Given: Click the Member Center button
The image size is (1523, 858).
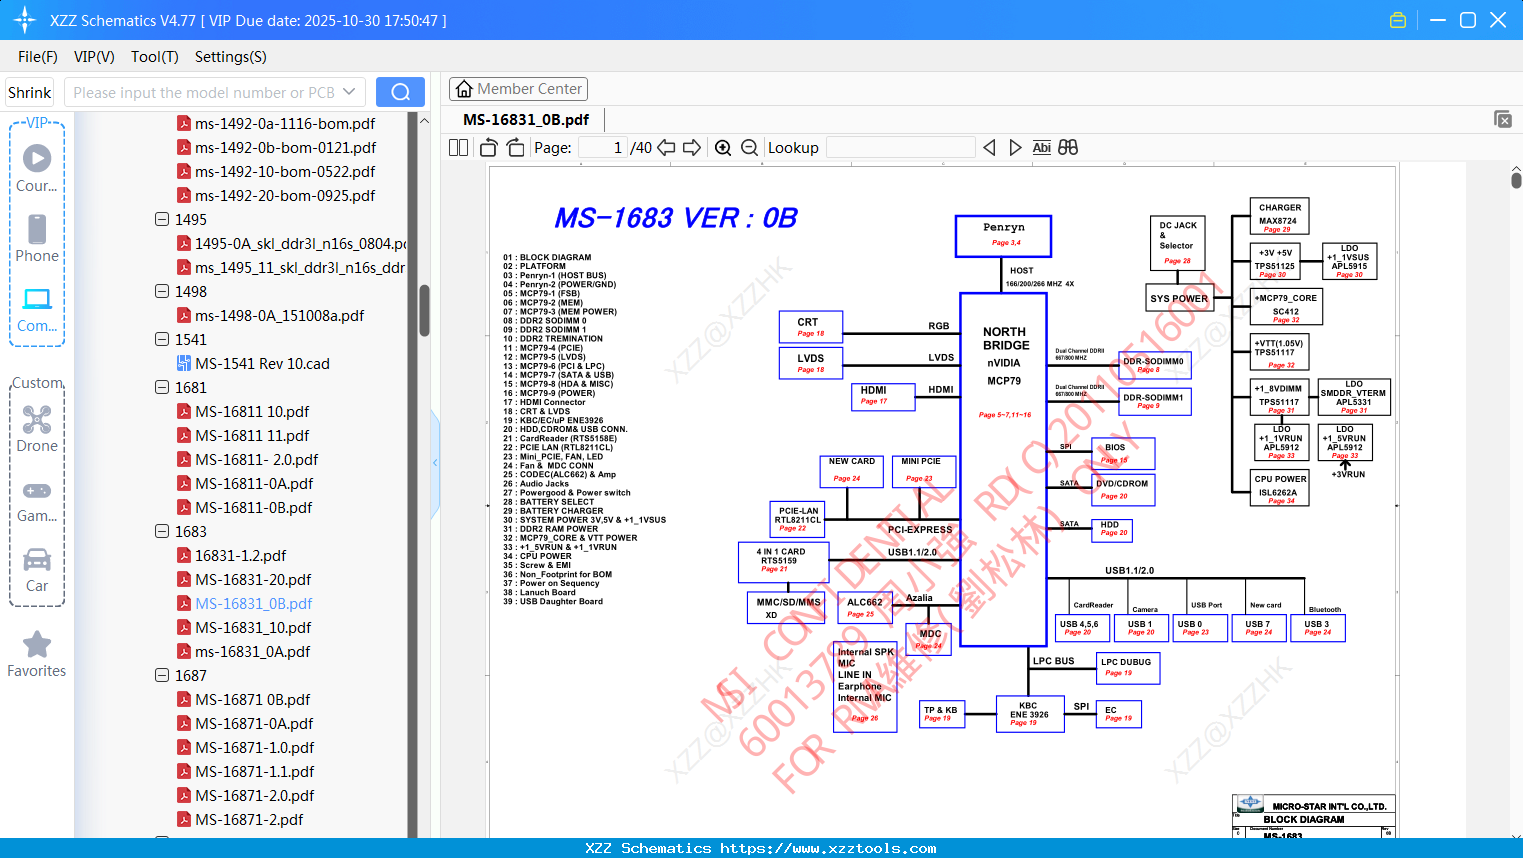Looking at the screenshot, I should tap(518, 89).
